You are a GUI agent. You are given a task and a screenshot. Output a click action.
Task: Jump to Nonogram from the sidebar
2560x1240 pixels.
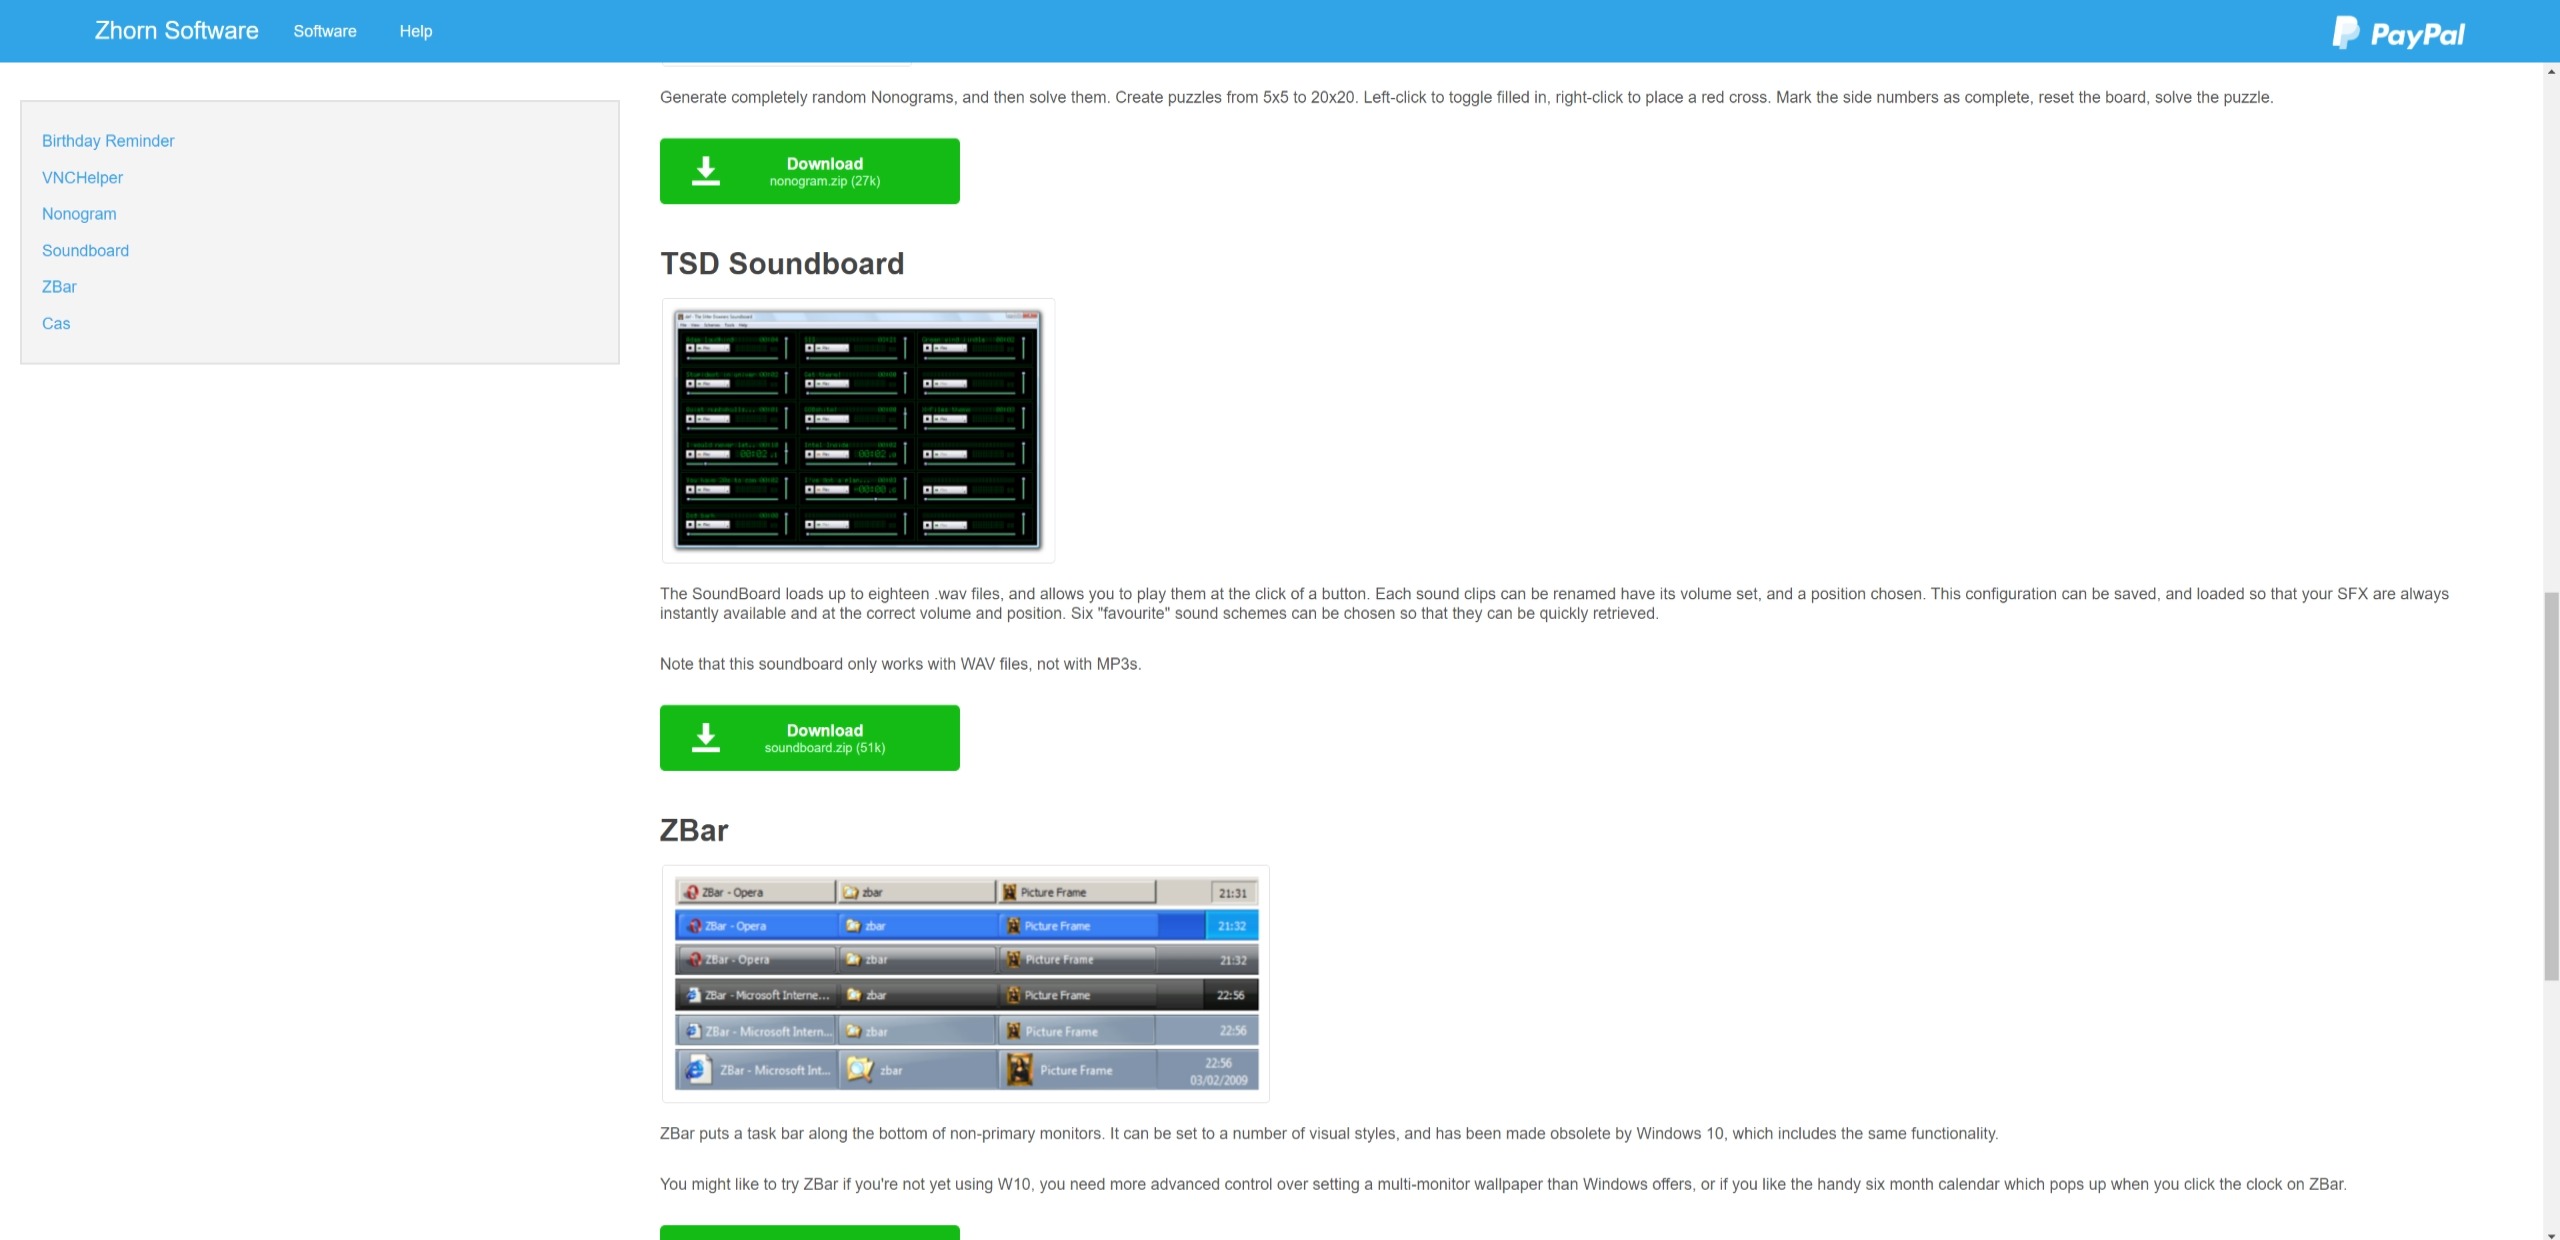coord(79,214)
